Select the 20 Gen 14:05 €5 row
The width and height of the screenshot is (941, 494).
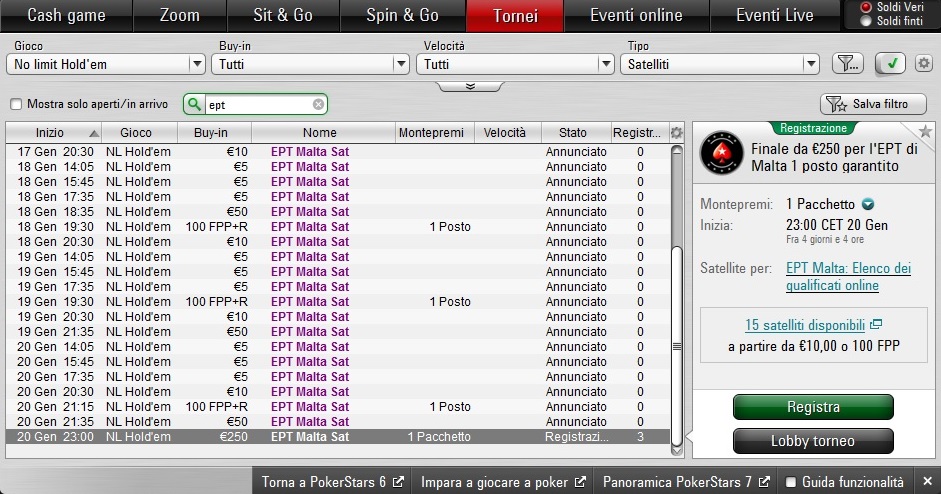coord(338,347)
